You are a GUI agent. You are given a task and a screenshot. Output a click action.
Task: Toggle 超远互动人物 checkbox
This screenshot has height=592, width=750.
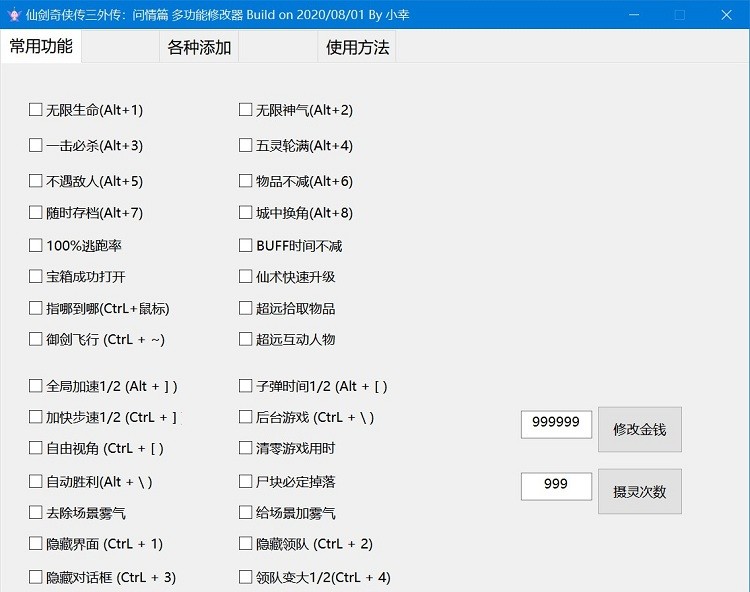(245, 339)
